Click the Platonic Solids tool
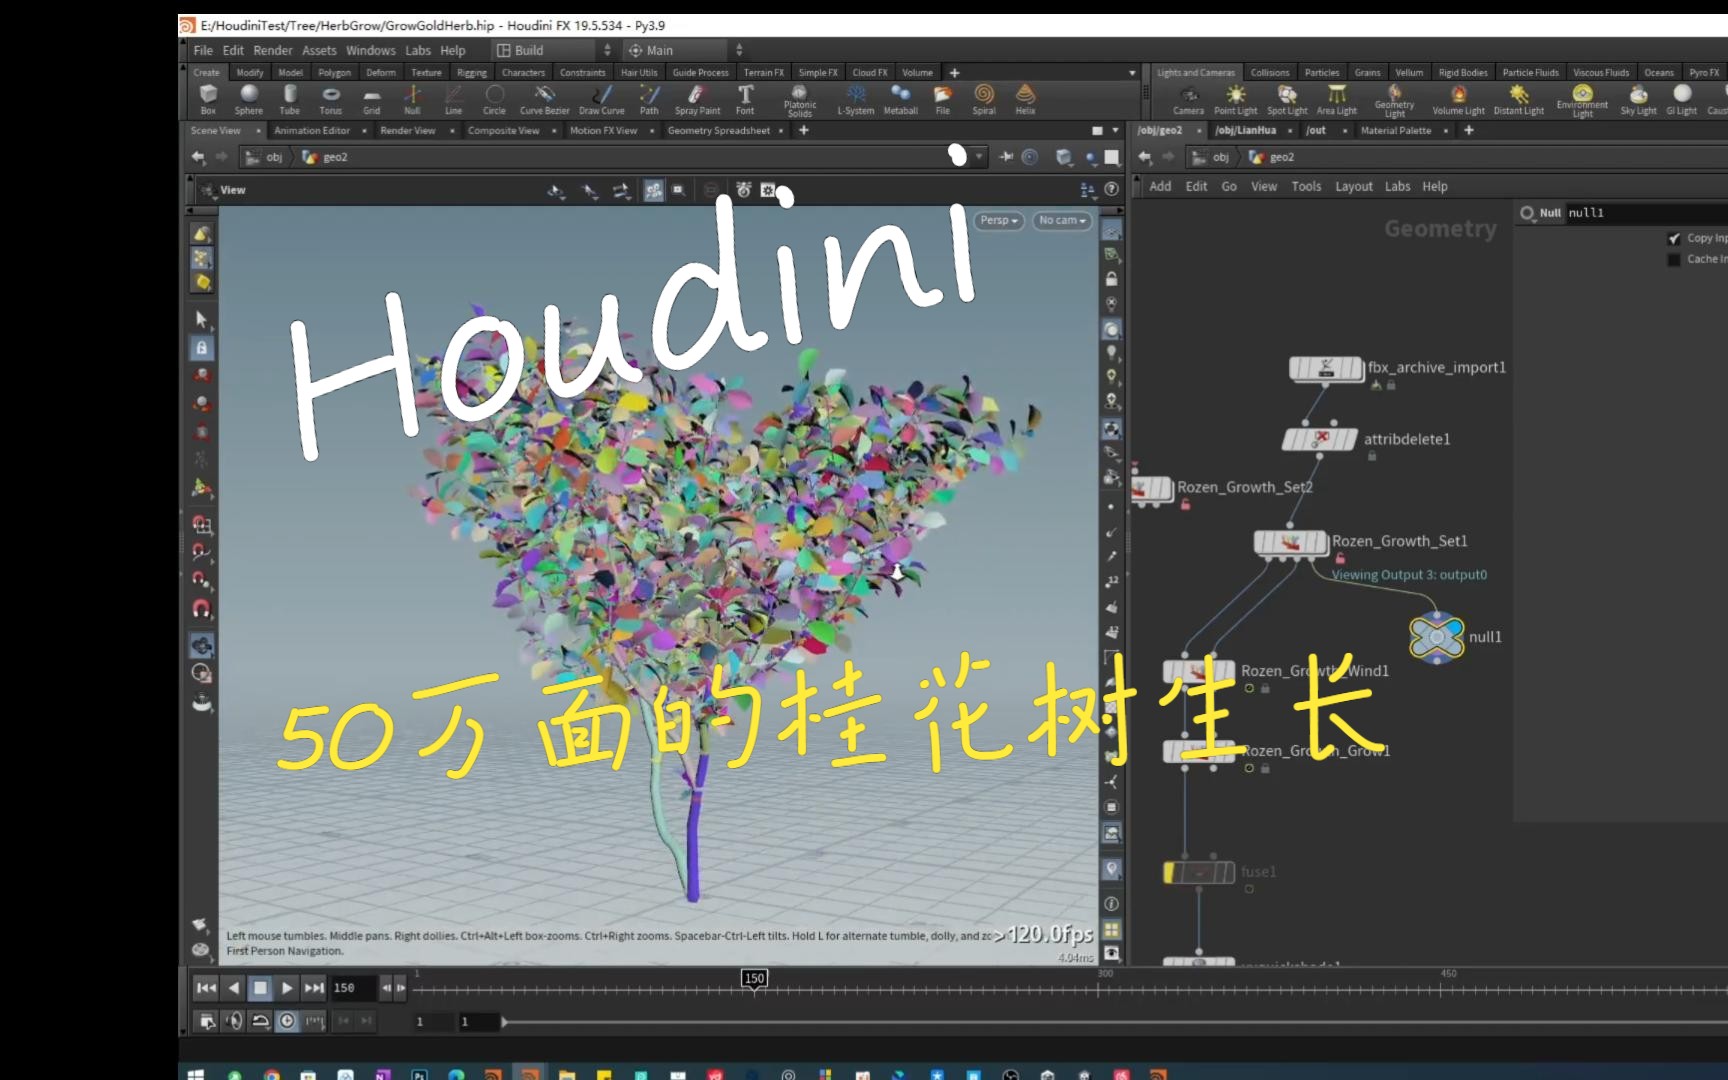Screen dimensions: 1728x1080 800,100
